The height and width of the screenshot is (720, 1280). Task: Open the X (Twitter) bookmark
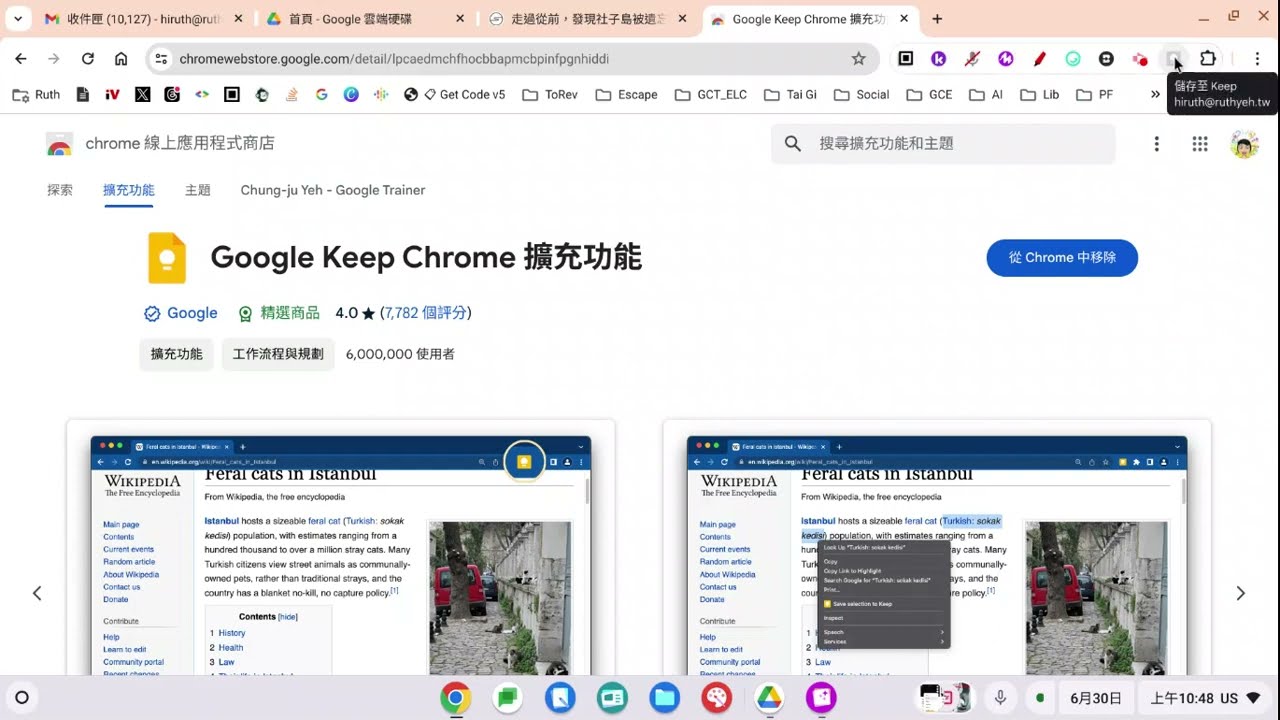(x=142, y=95)
